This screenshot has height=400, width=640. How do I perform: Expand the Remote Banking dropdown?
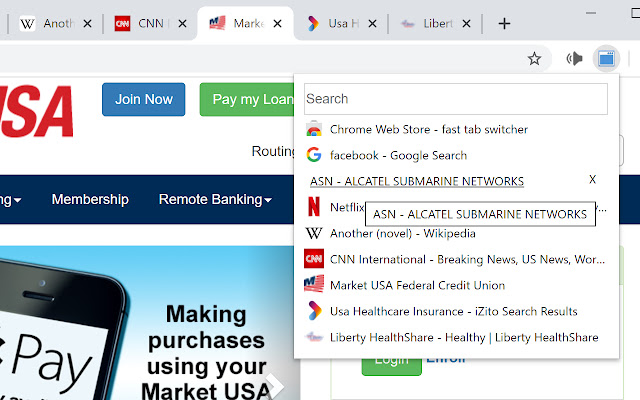click(x=215, y=199)
